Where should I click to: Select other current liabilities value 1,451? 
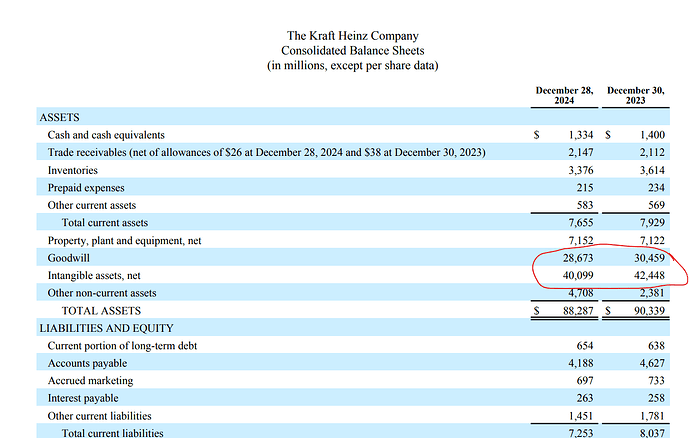(580, 416)
